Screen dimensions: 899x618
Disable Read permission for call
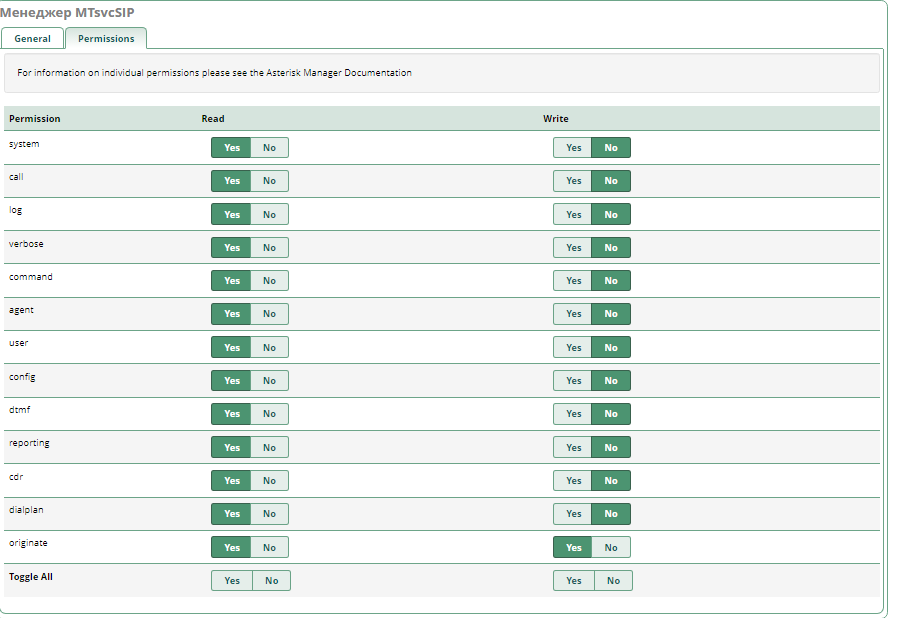tap(269, 181)
